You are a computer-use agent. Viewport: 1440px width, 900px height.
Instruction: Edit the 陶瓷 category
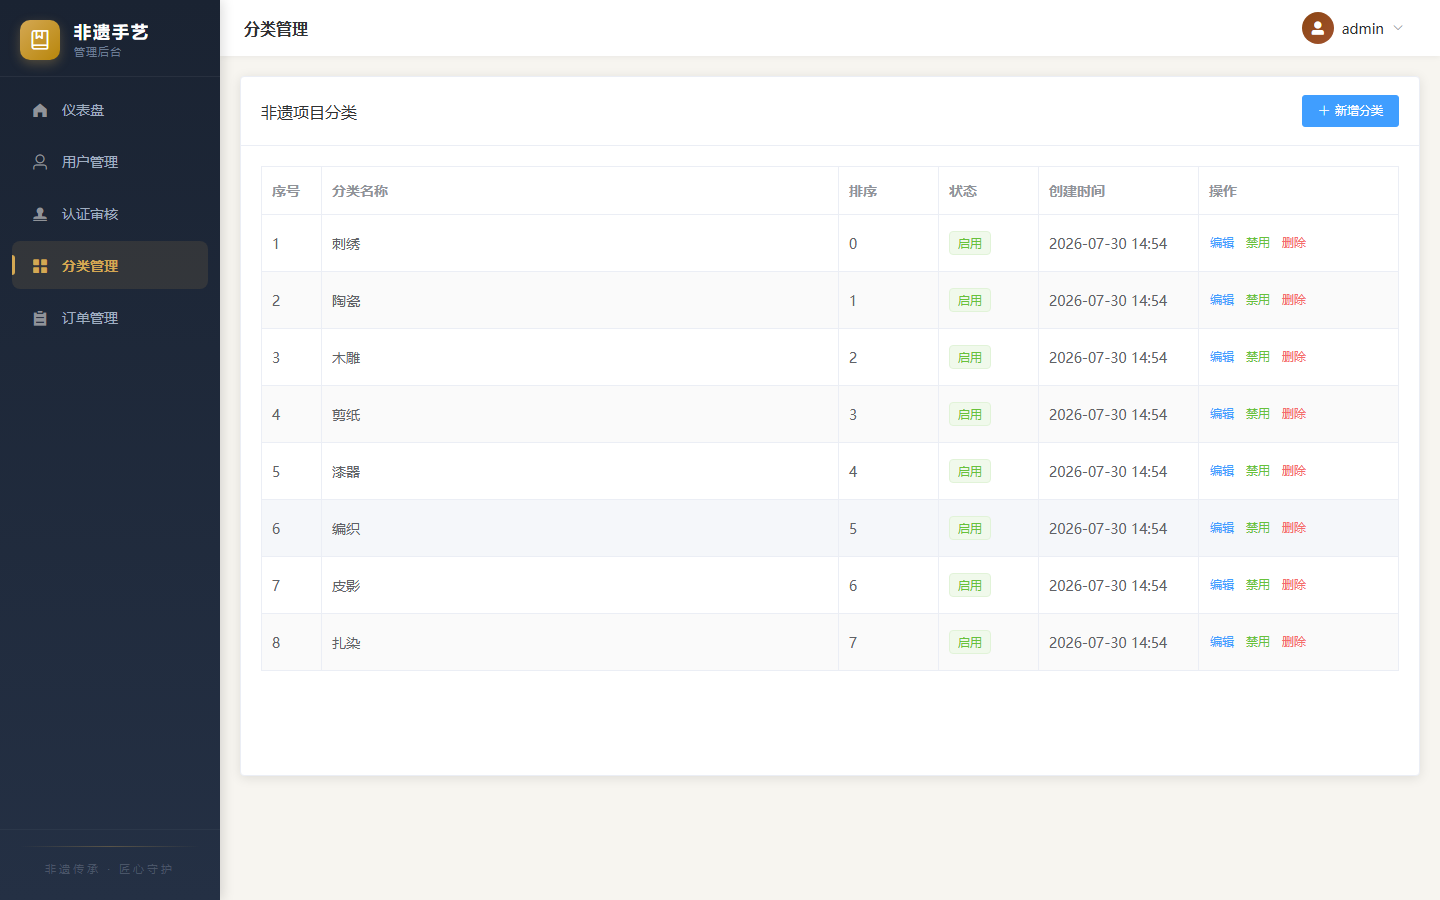1222,300
